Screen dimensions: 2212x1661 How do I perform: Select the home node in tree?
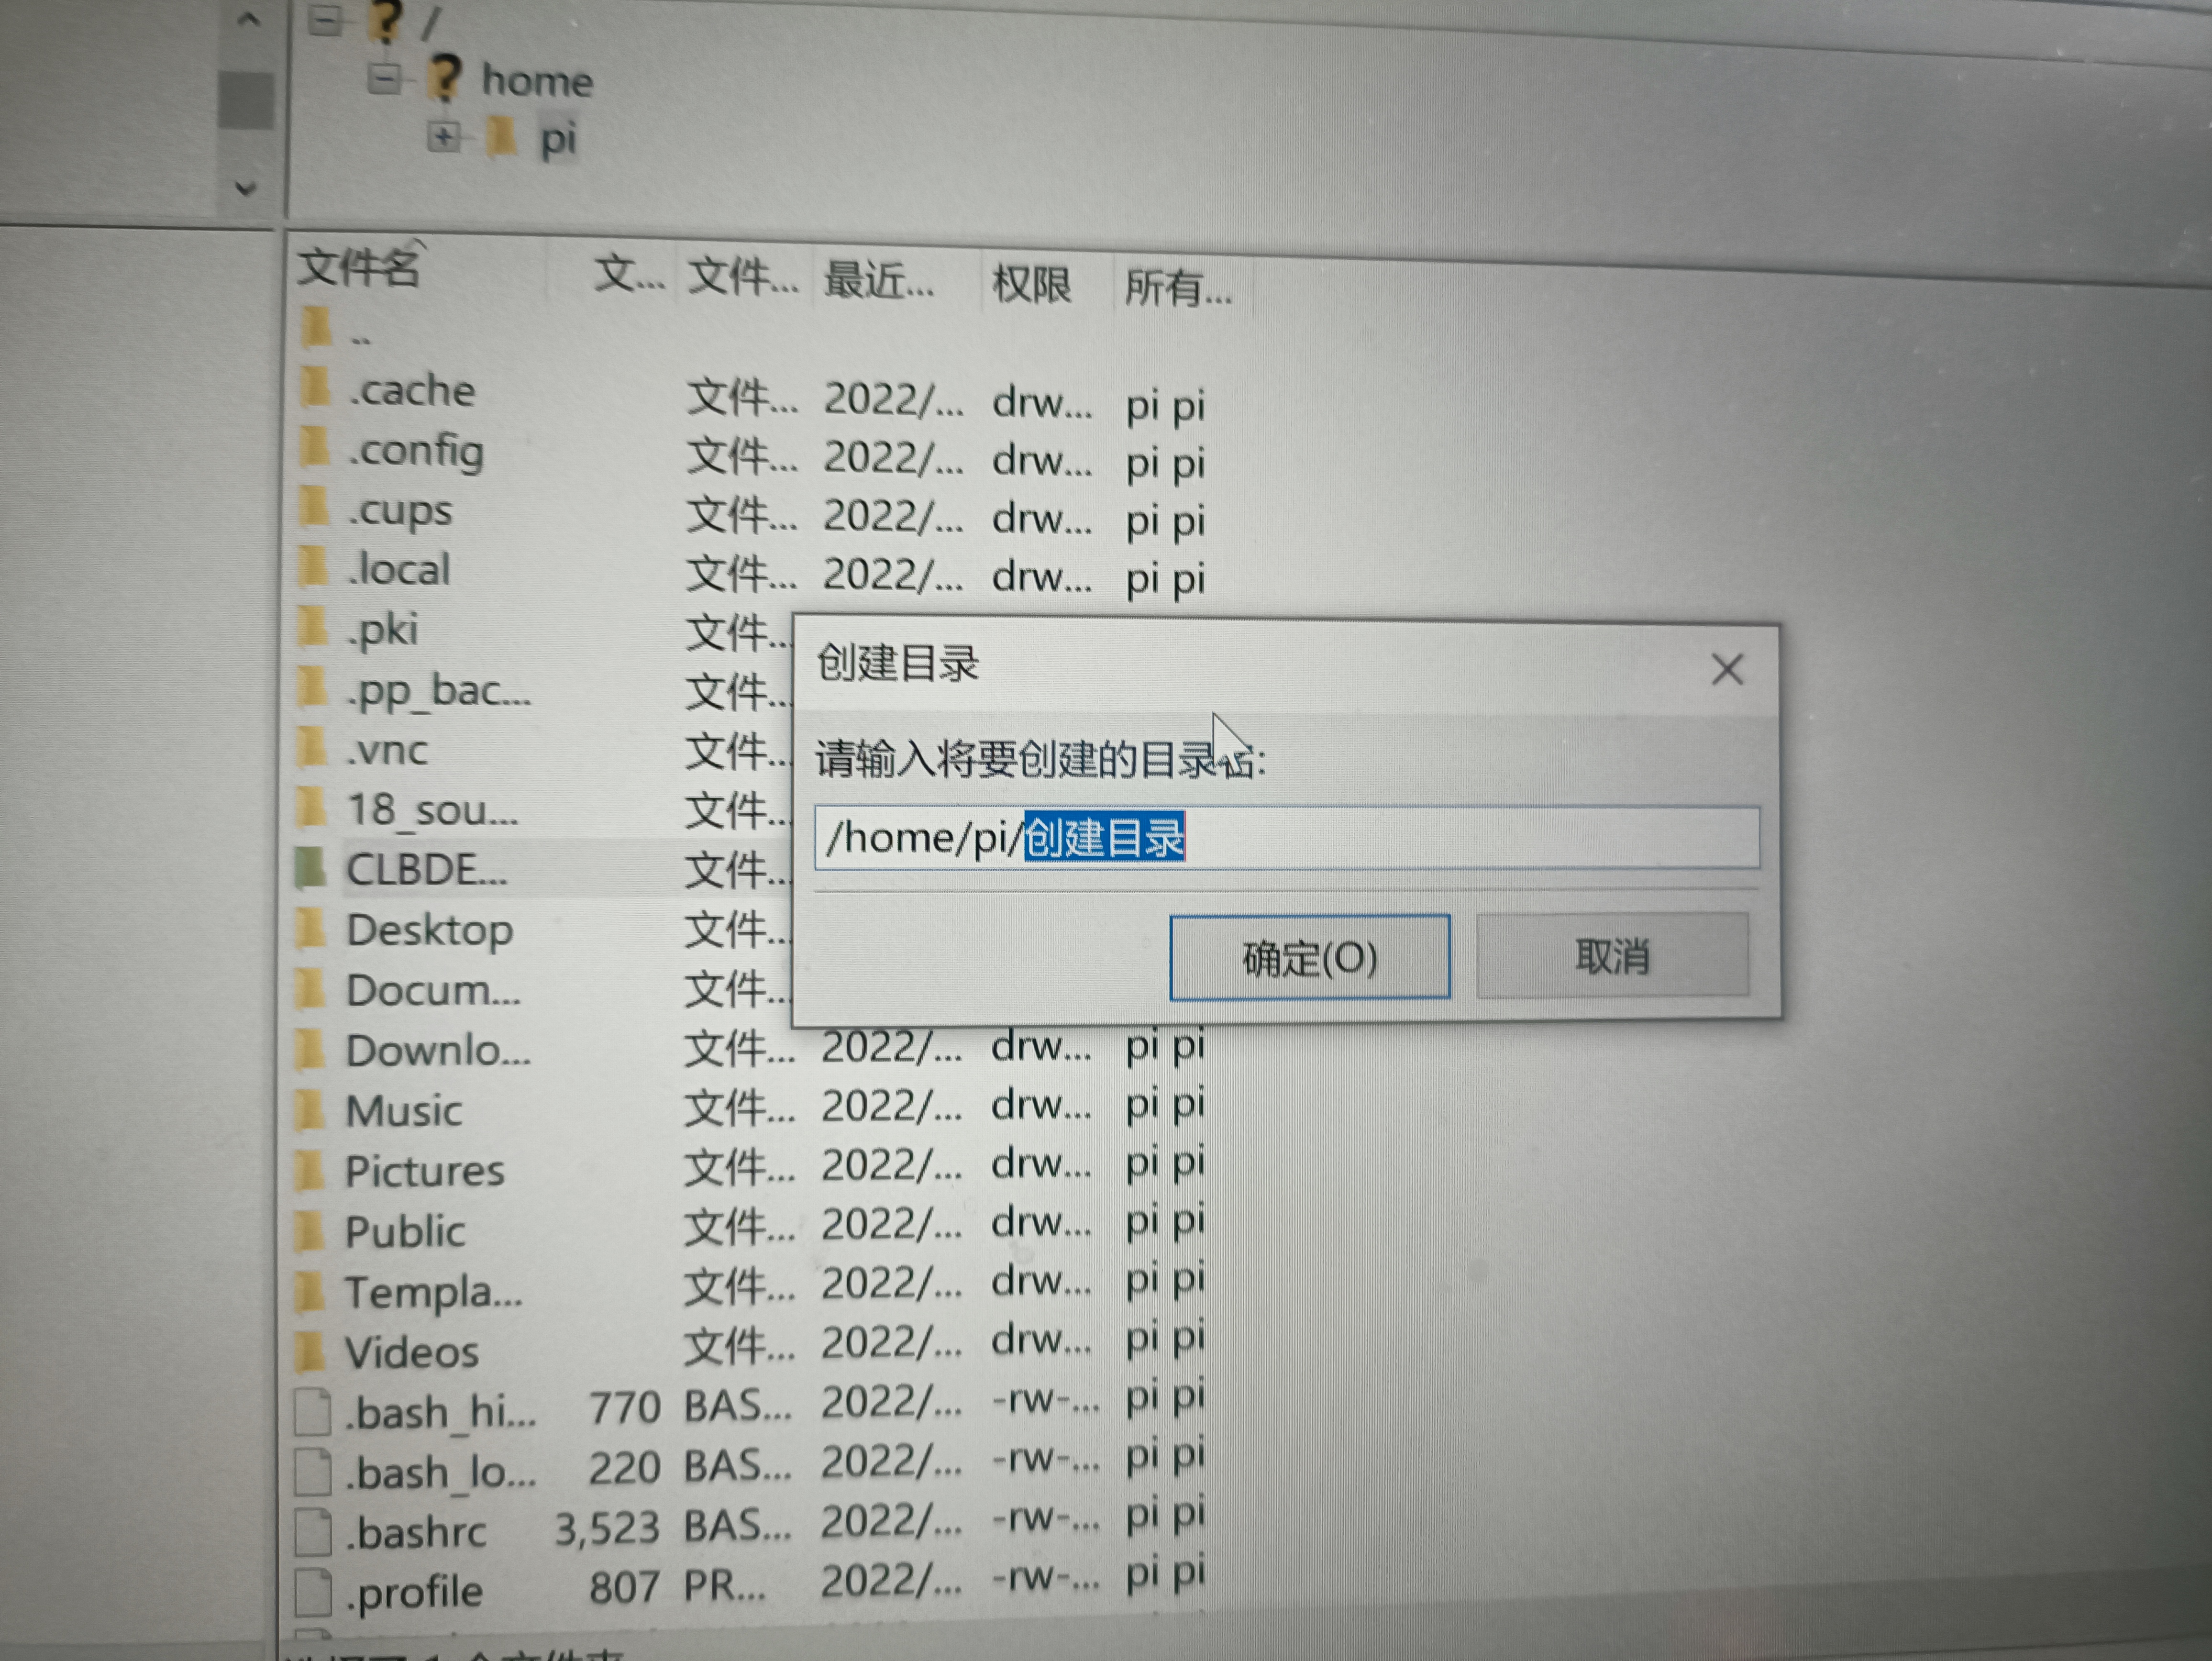537,80
